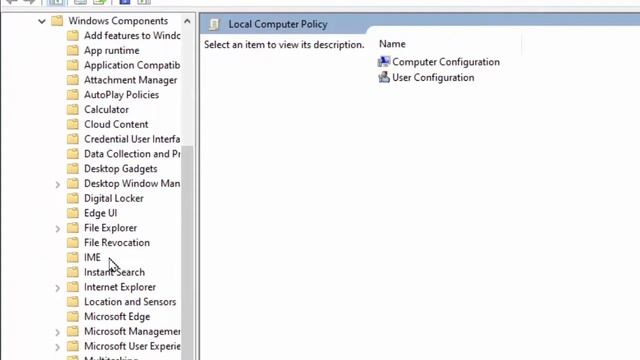The image size is (640, 360).
Task: Select the AutoPlay Policies tree item
Action: coord(121,95)
